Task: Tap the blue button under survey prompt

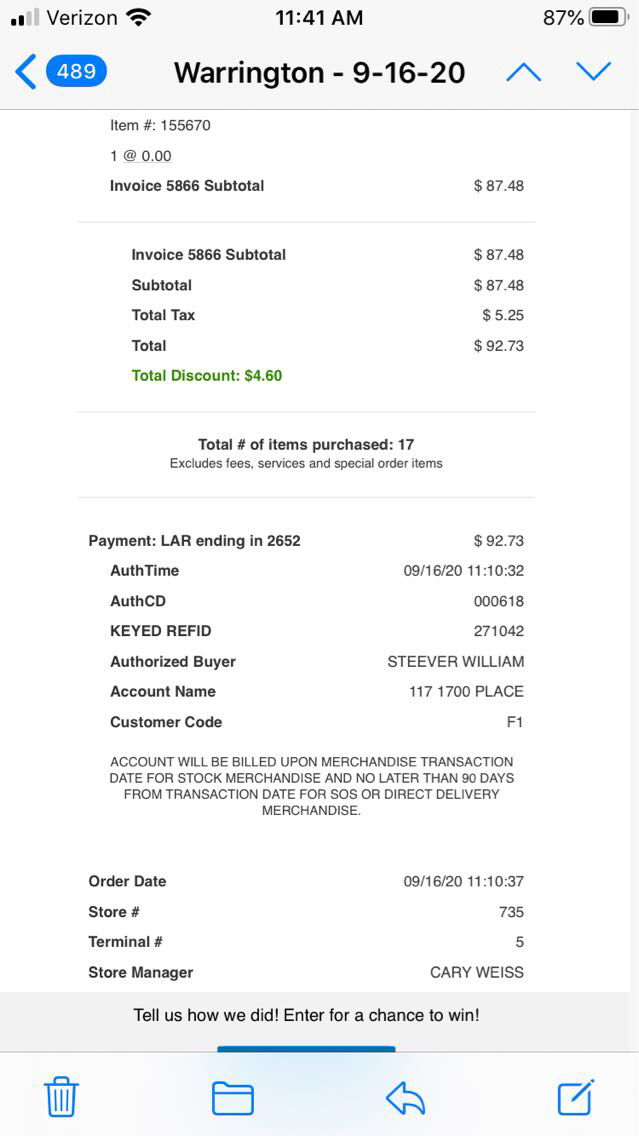Action: pyautogui.click(x=306, y=1048)
